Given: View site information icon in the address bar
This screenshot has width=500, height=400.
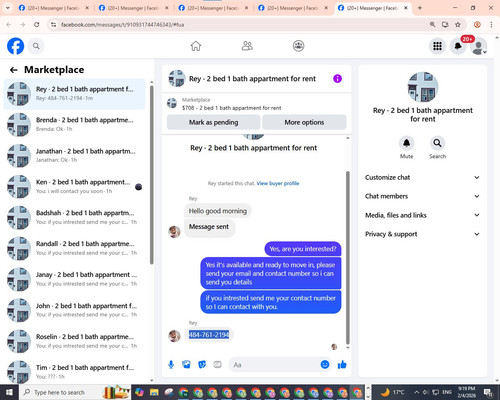Looking at the screenshot, I should coord(54,25).
